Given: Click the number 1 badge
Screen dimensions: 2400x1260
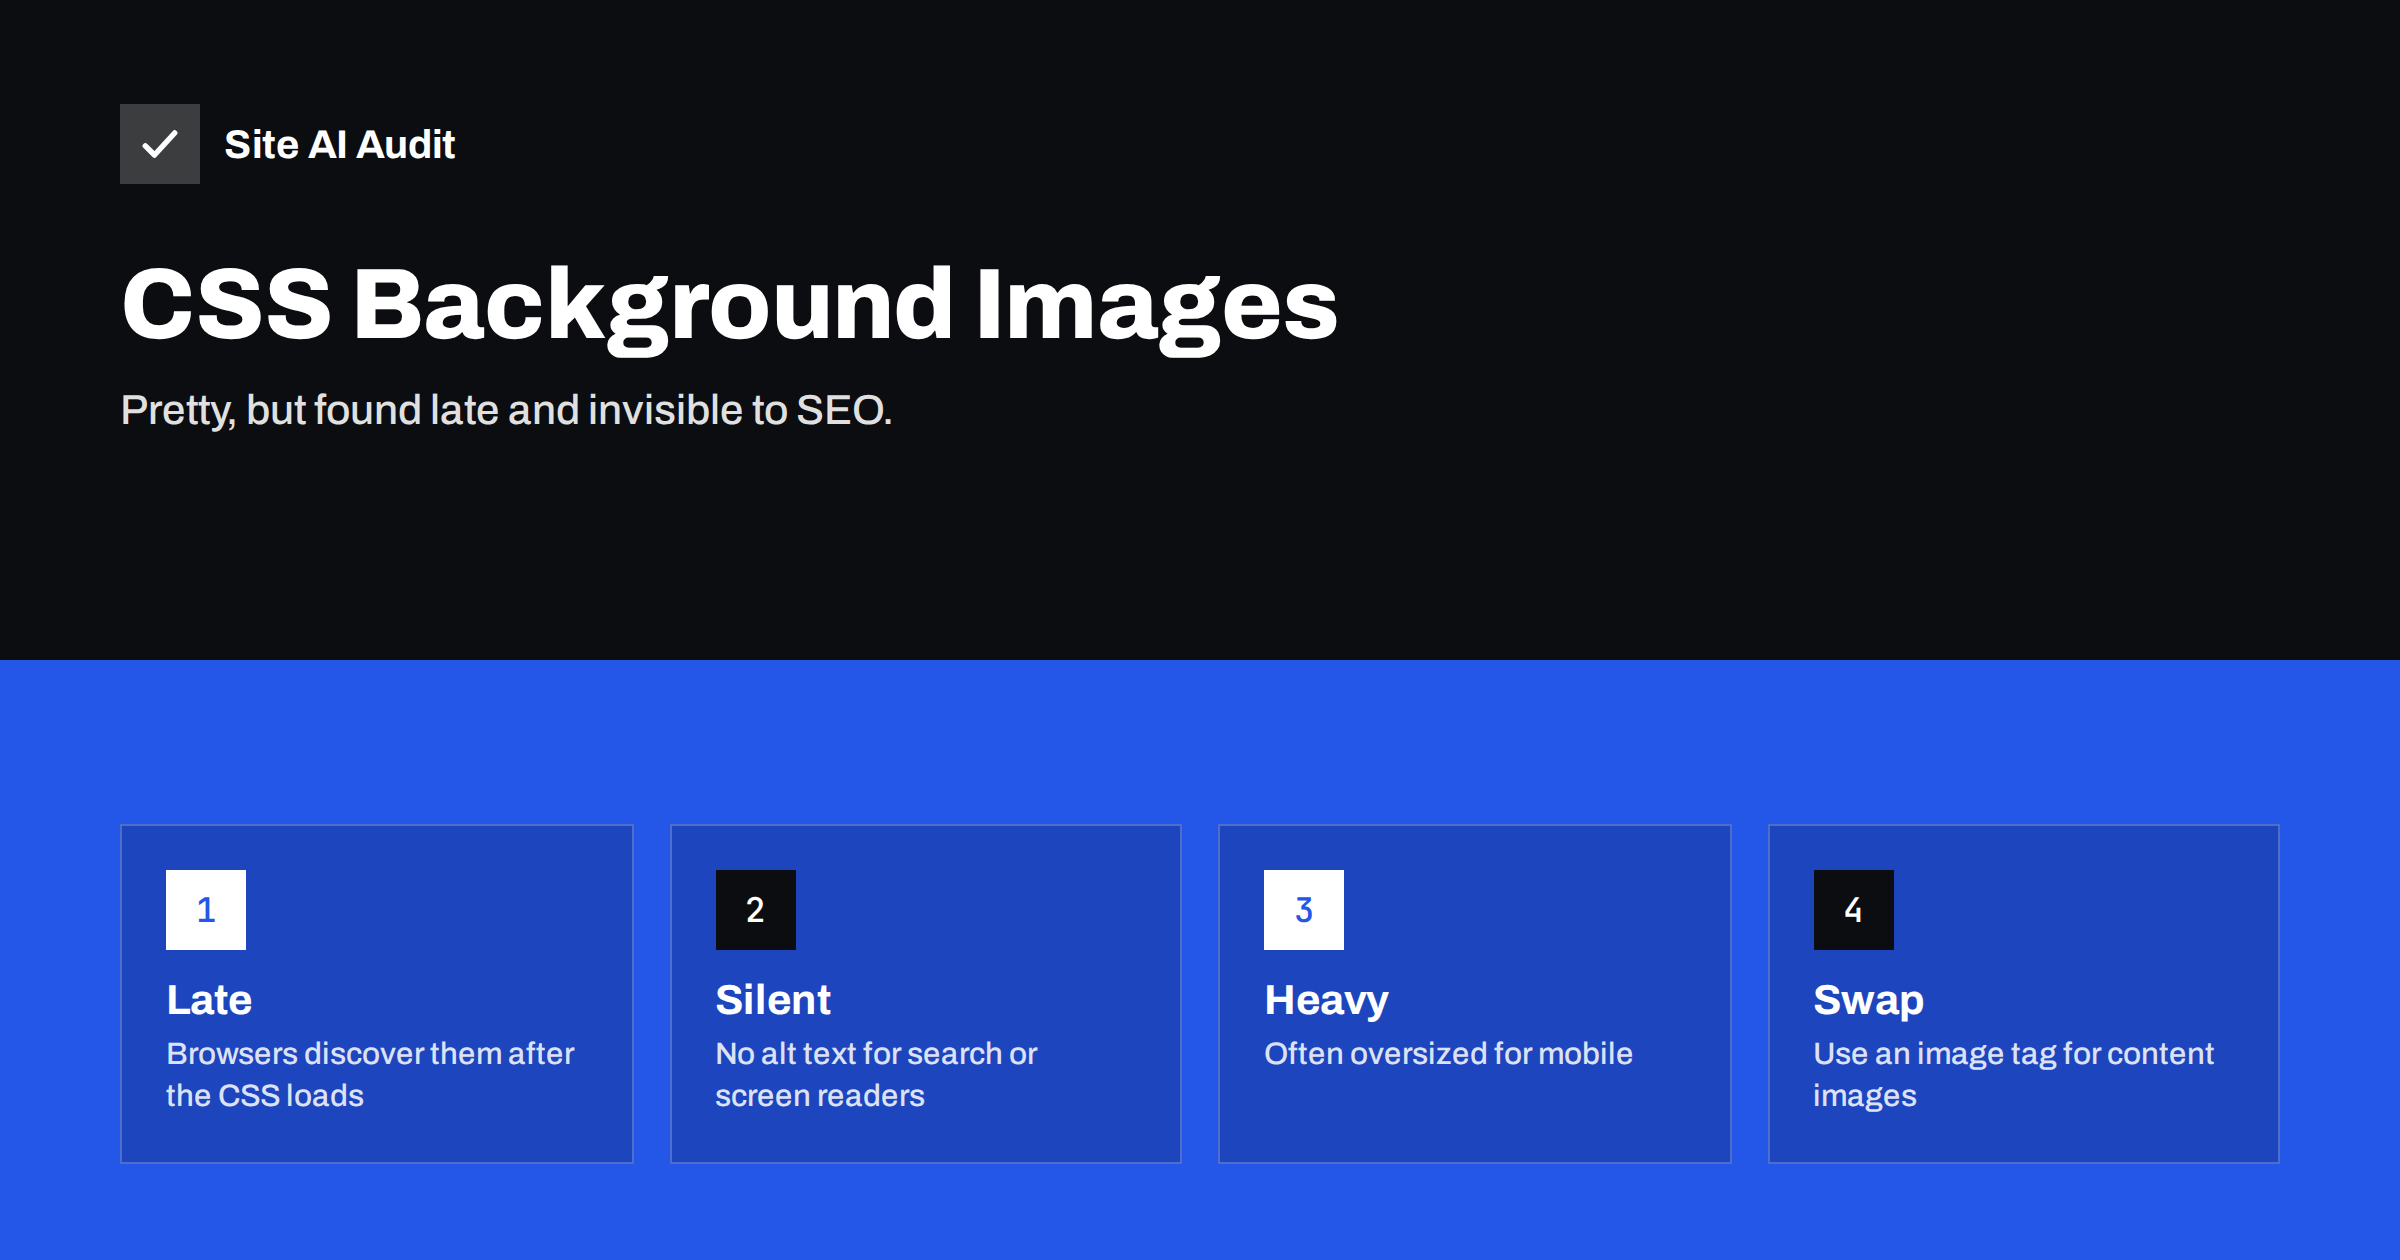Looking at the screenshot, I should 206,910.
